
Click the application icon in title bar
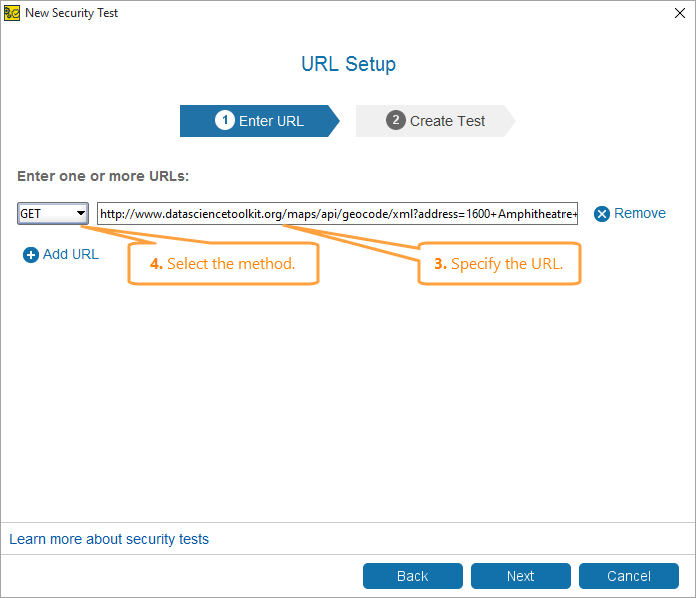point(12,13)
